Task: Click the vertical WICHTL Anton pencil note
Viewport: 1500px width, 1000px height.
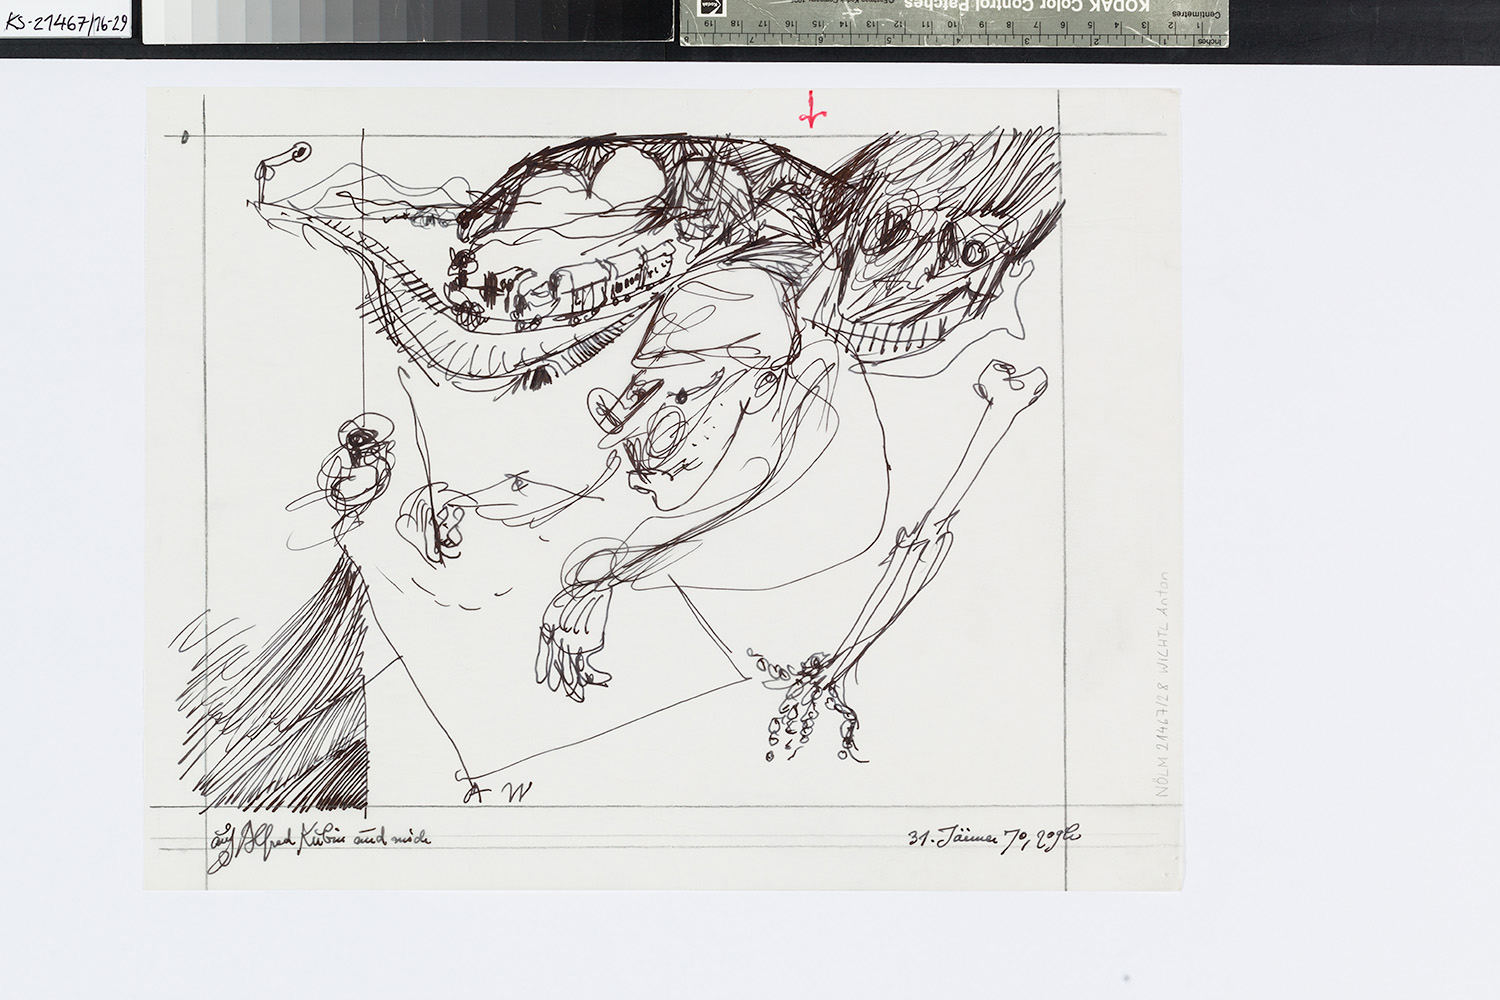Action: pos(1161,685)
